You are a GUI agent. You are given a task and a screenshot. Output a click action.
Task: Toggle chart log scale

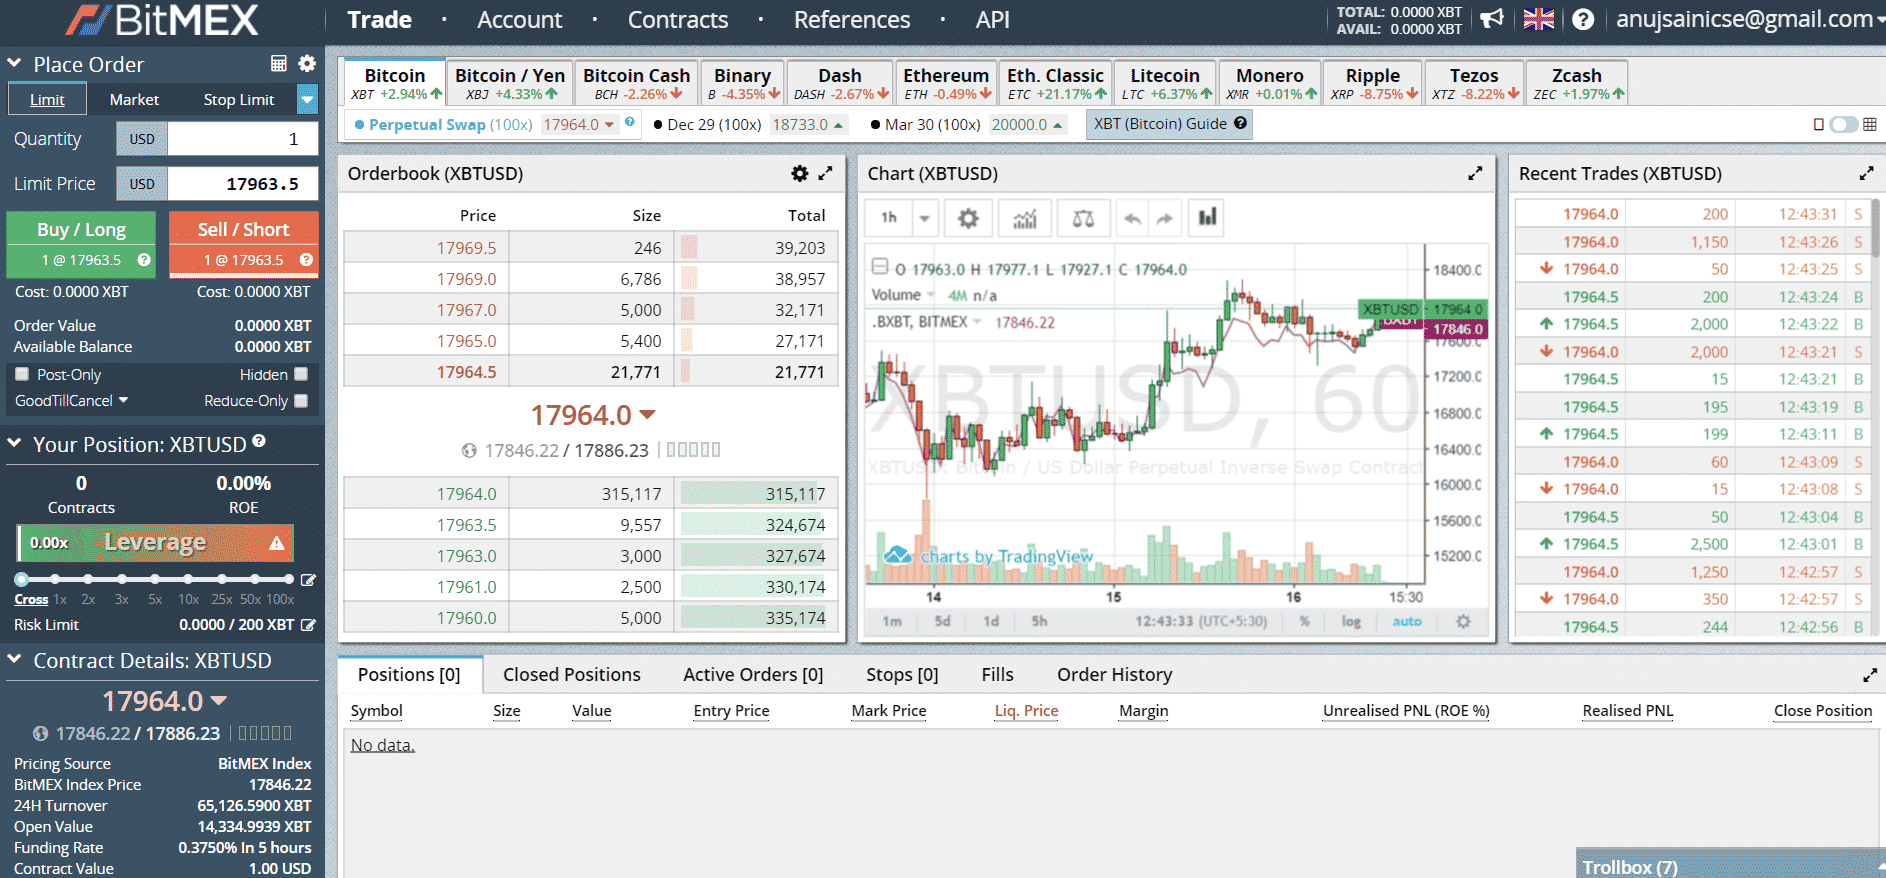1351,621
